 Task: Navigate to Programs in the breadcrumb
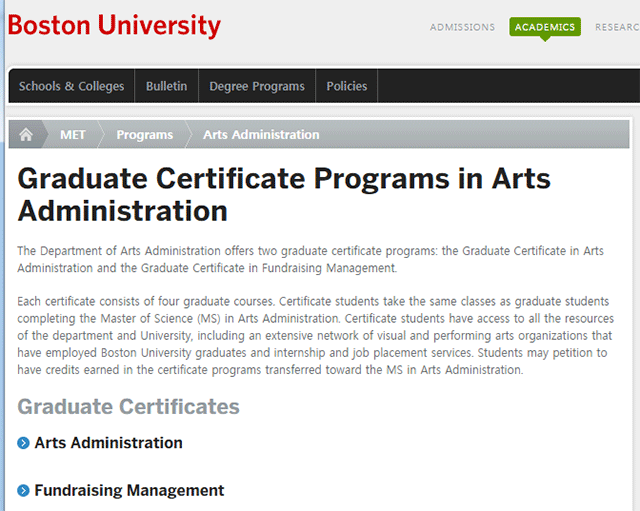click(x=144, y=135)
